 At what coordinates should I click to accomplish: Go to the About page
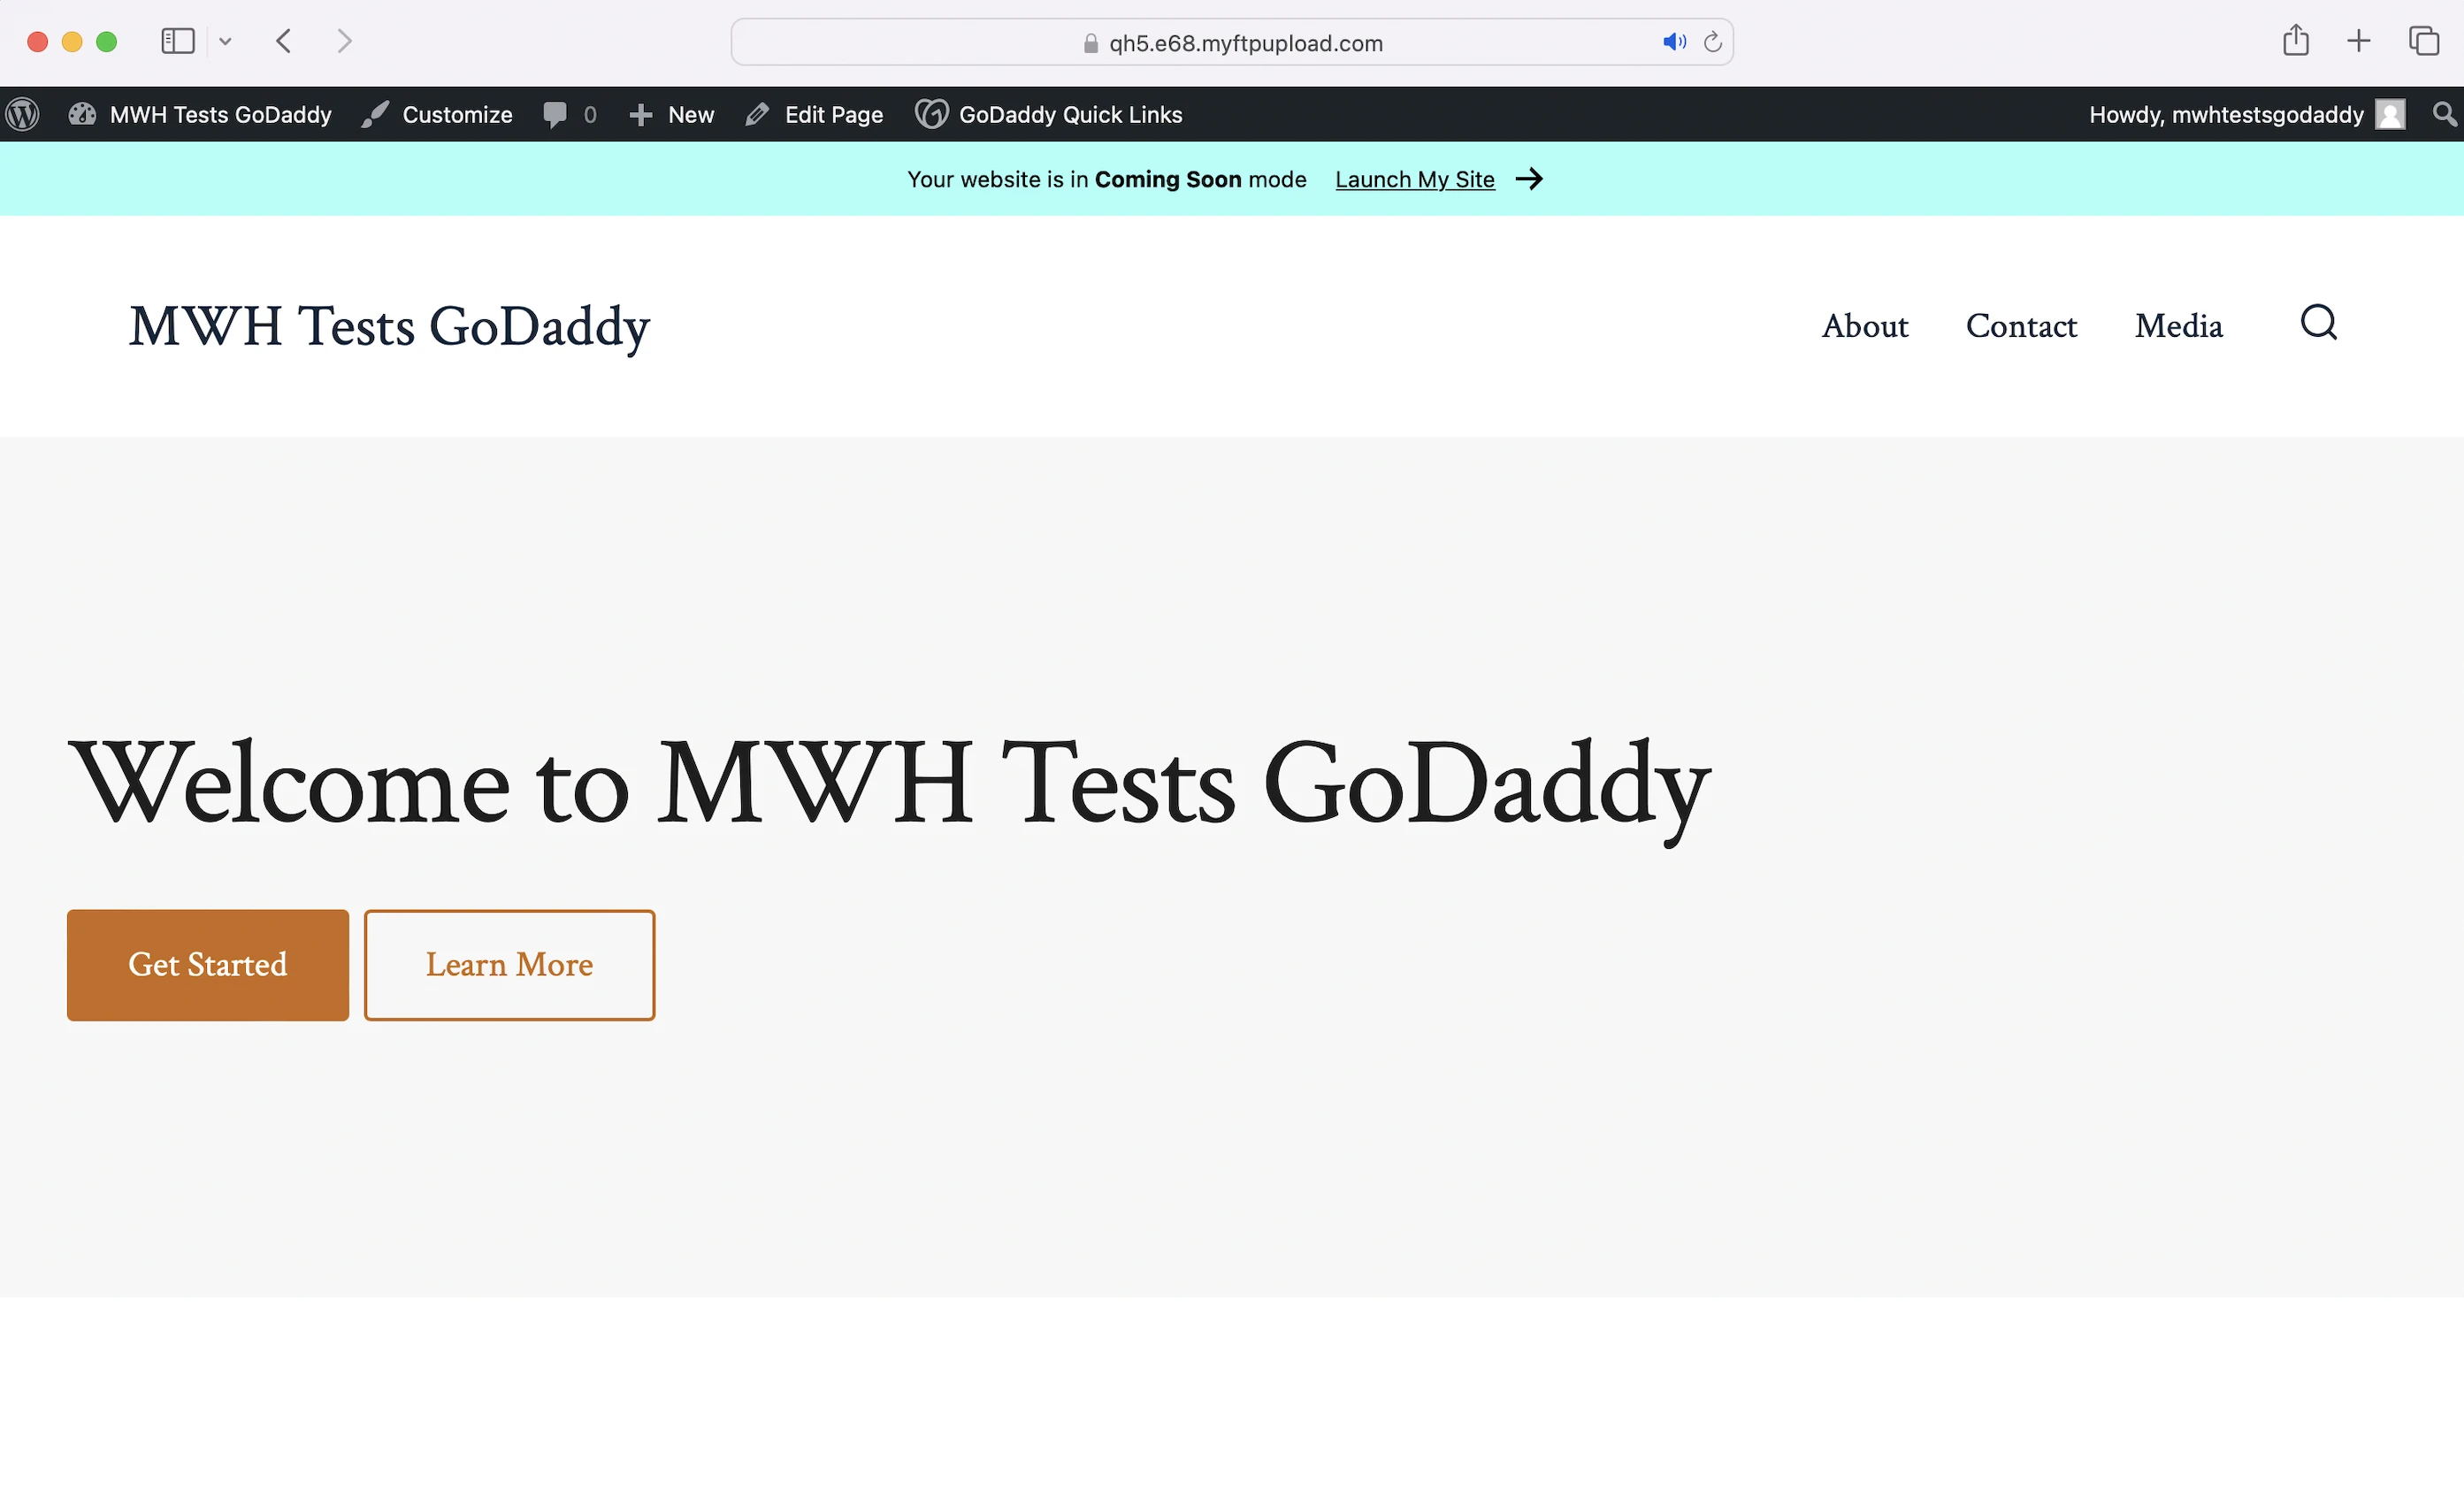[x=1864, y=326]
